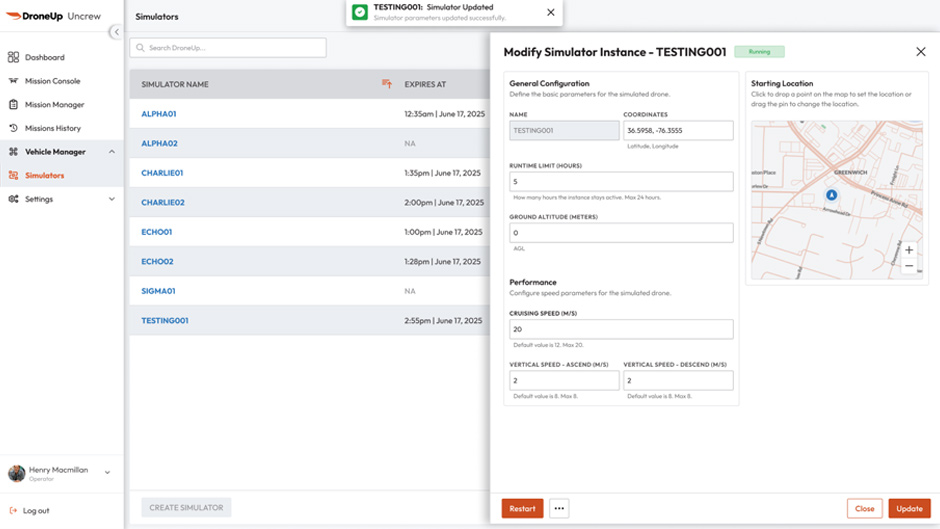Click the drone pin marker on map
Image resolution: width=940 pixels, height=529 pixels.
(x=831, y=195)
